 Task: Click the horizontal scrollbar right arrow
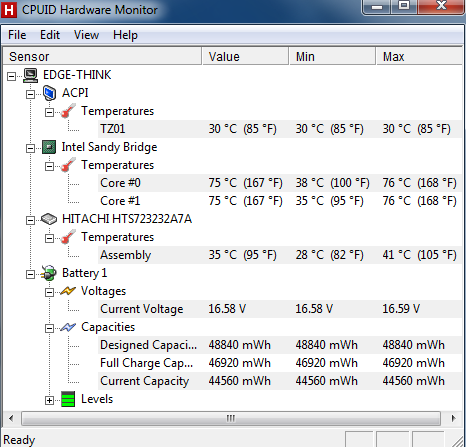(453, 418)
